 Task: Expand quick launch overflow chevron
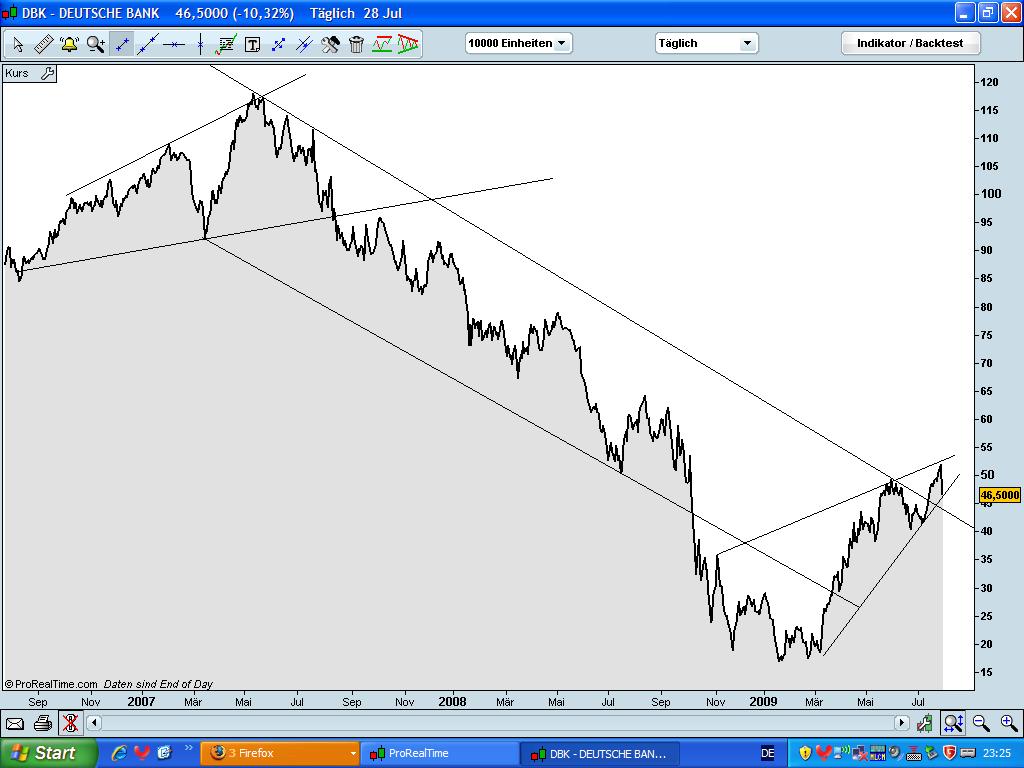[x=189, y=748]
